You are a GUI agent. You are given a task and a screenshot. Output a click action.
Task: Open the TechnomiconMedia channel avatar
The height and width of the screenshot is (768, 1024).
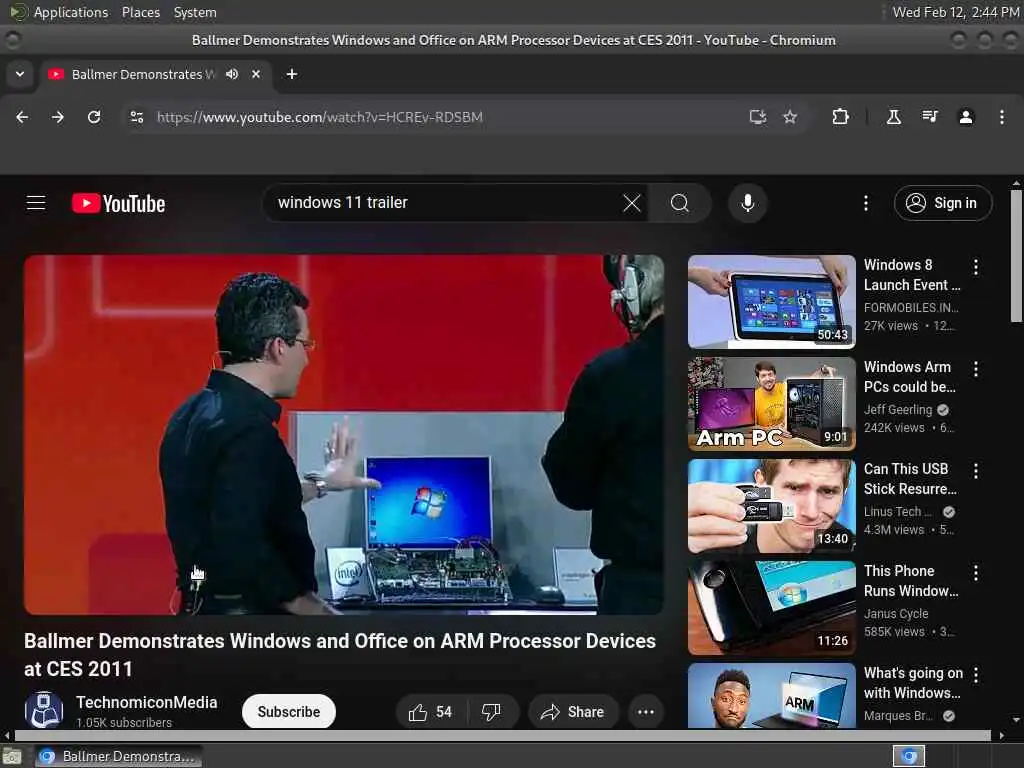(x=44, y=710)
